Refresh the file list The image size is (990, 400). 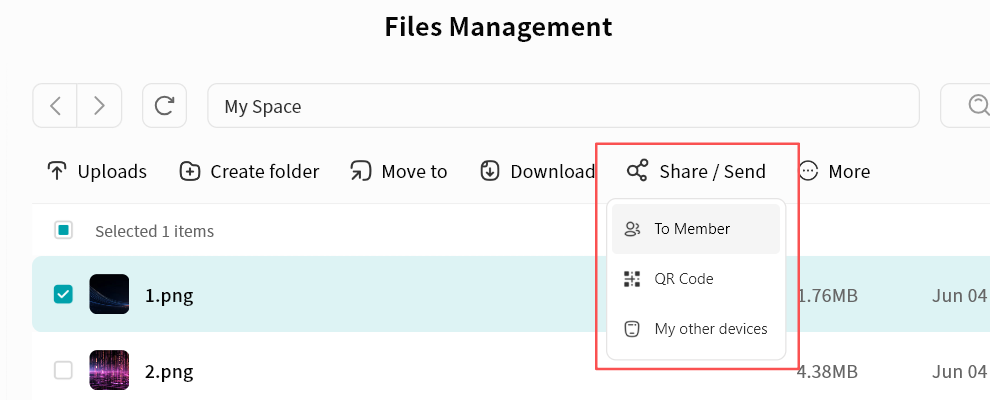click(x=165, y=106)
